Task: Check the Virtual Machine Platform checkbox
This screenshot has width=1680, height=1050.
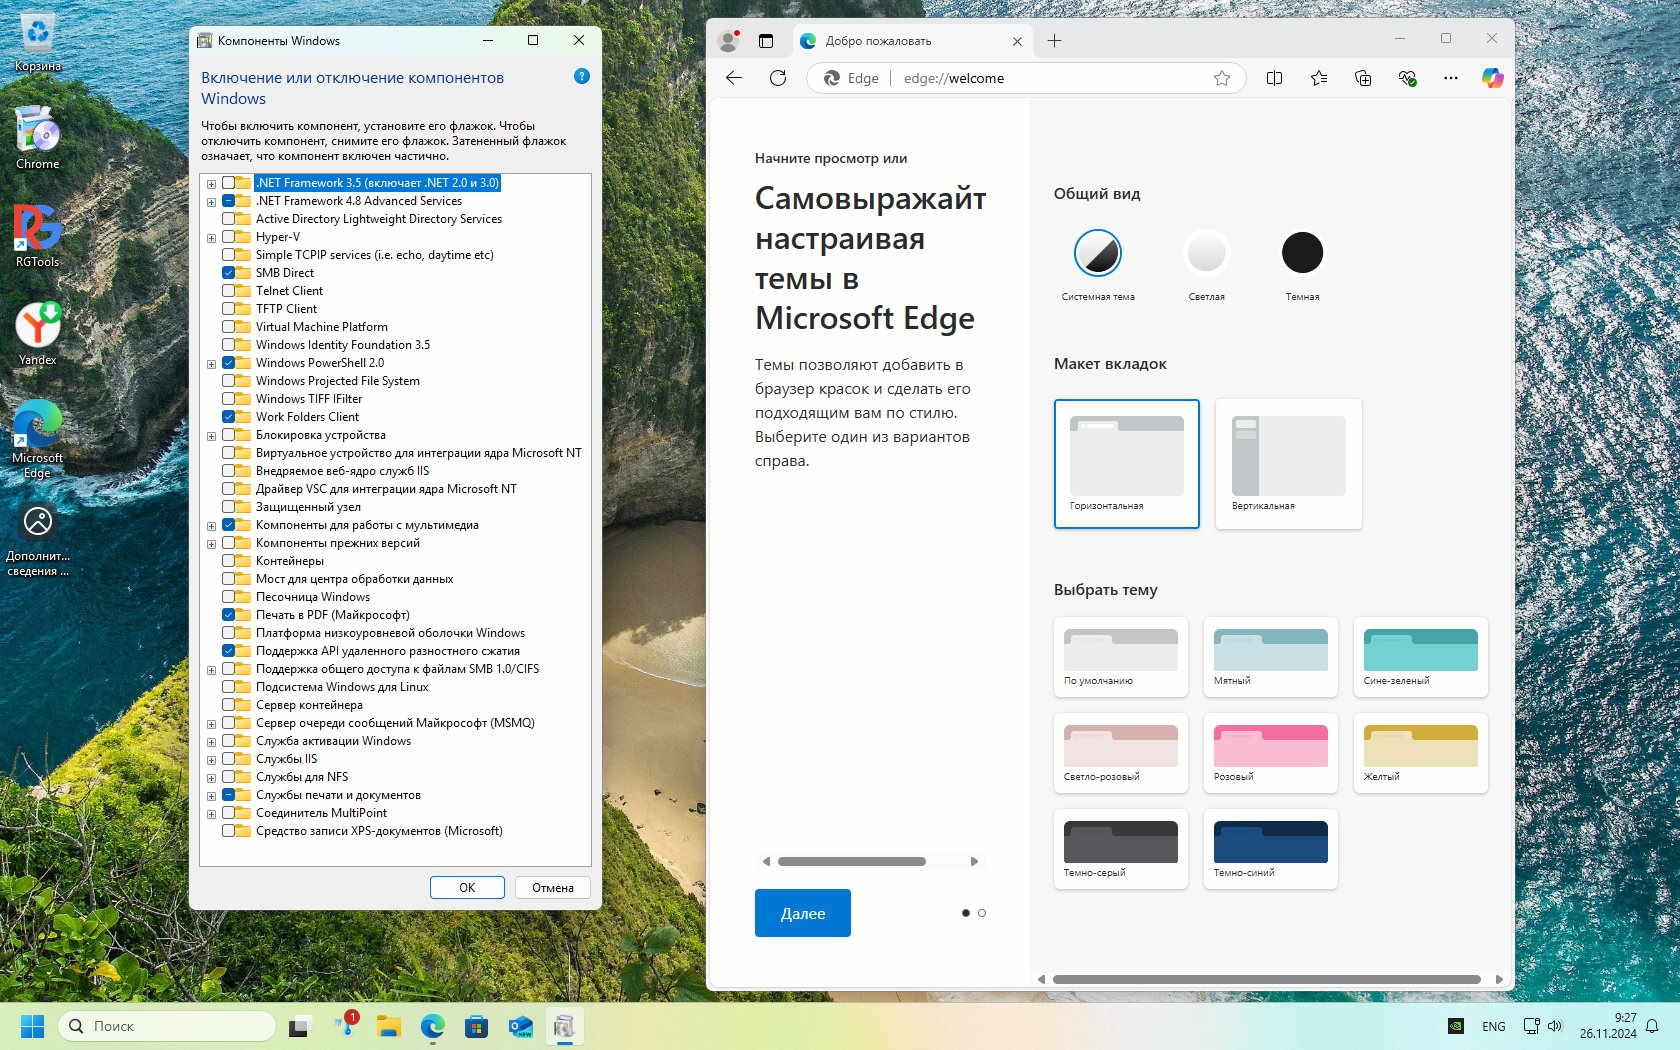Action: coord(228,327)
